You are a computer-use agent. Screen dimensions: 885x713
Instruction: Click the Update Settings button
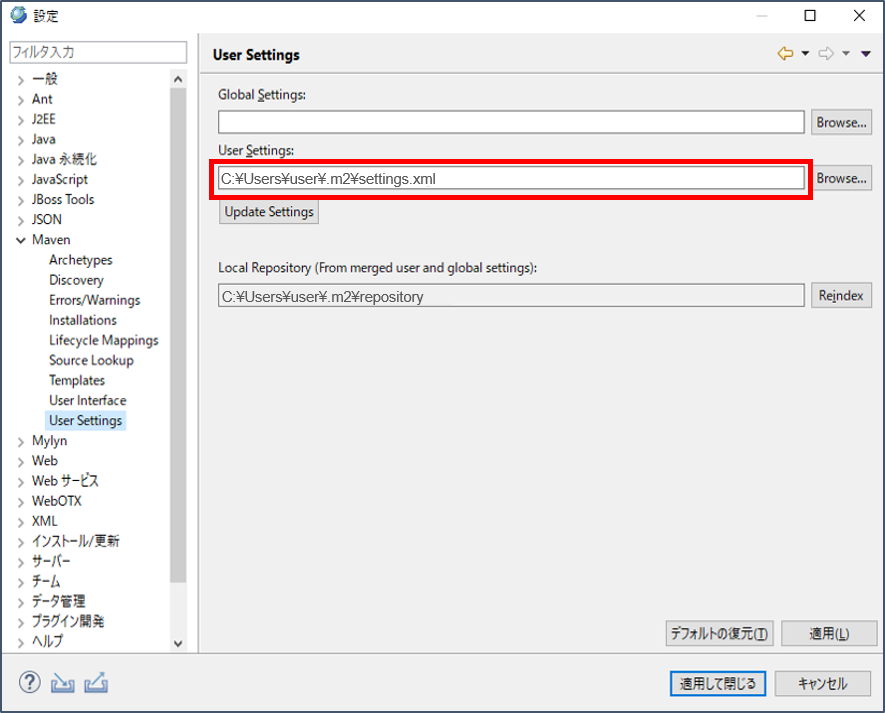click(x=269, y=212)
